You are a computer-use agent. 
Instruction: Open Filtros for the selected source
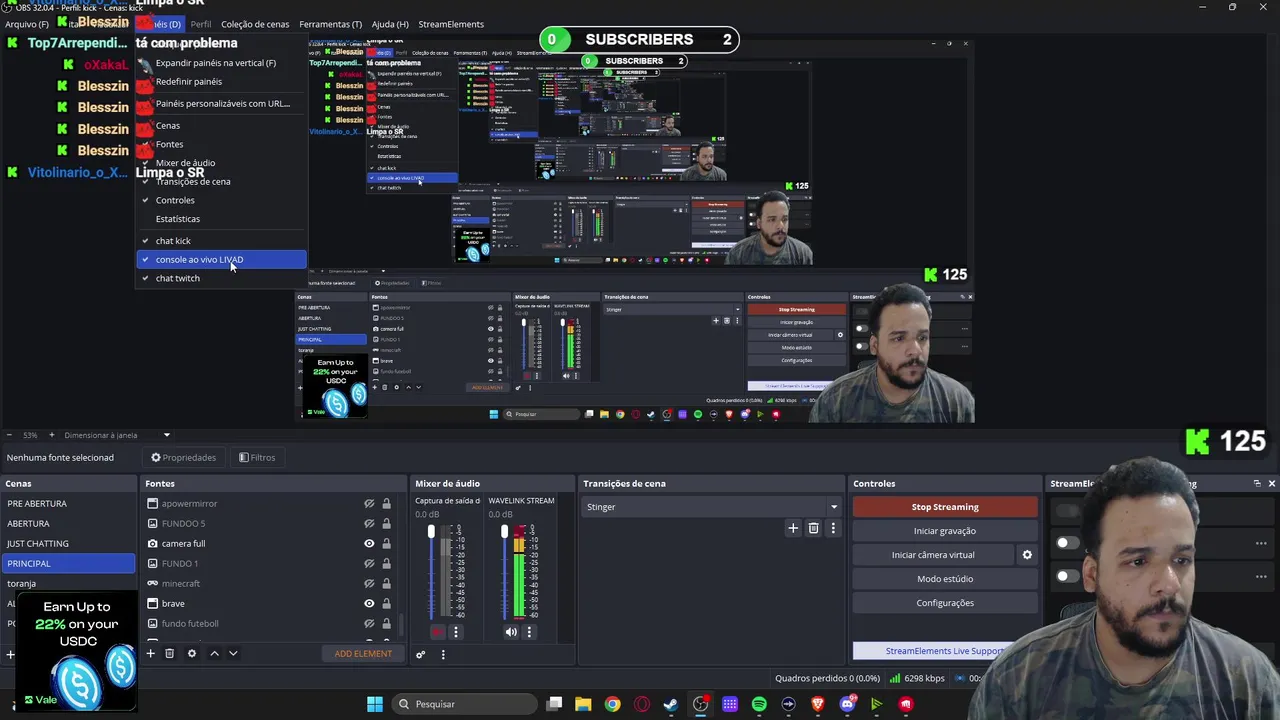tap(257, 458)
